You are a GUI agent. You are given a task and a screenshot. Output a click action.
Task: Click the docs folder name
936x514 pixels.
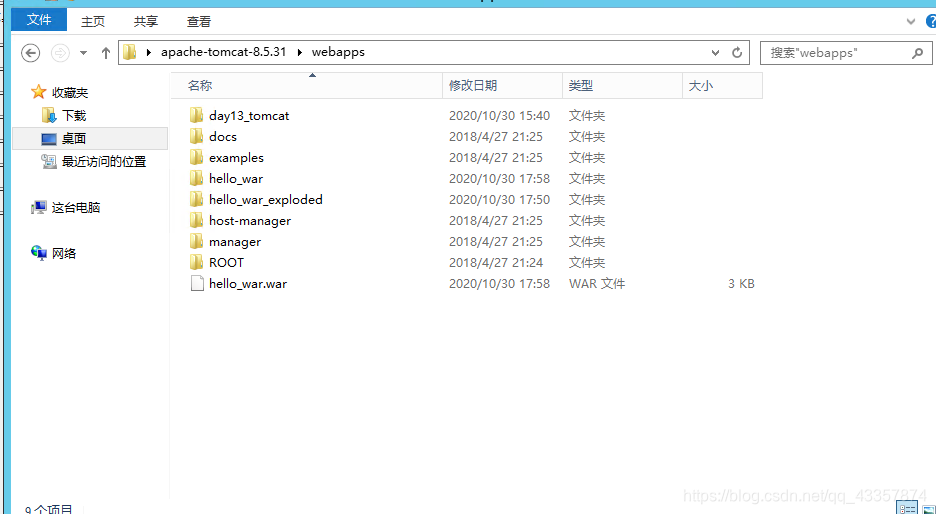click(223, 137)
